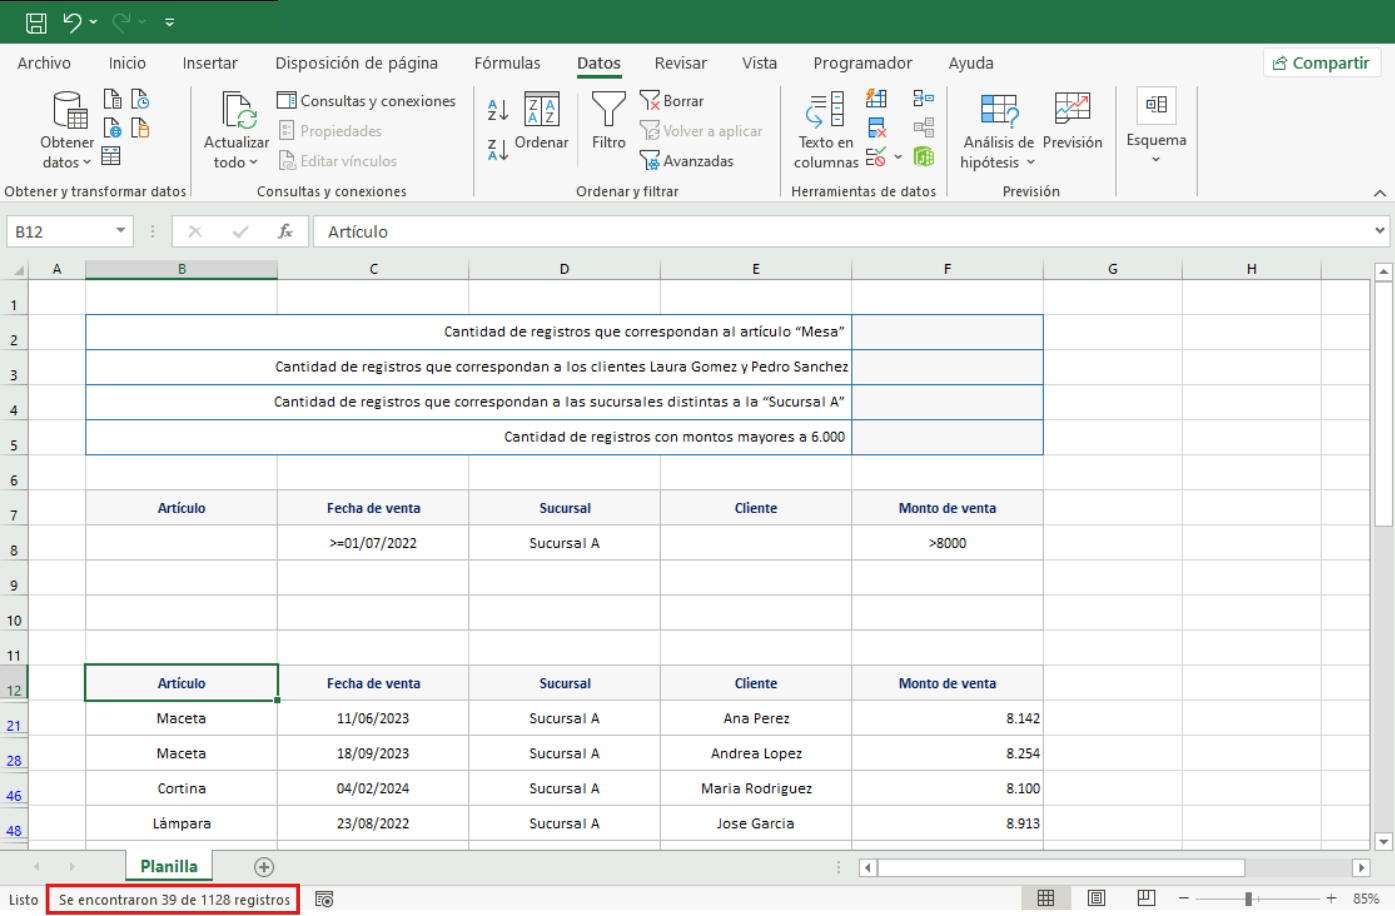1395x916 pixels.
Task: Click the zoom out minus button
Action: click(x=1183, y=899)
